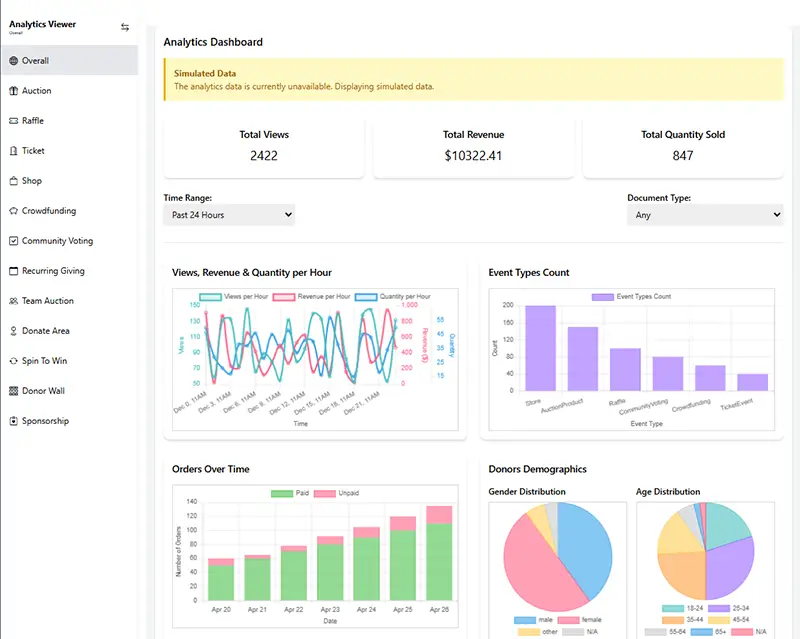Click the Spin To Win icon

pos(13,361)
